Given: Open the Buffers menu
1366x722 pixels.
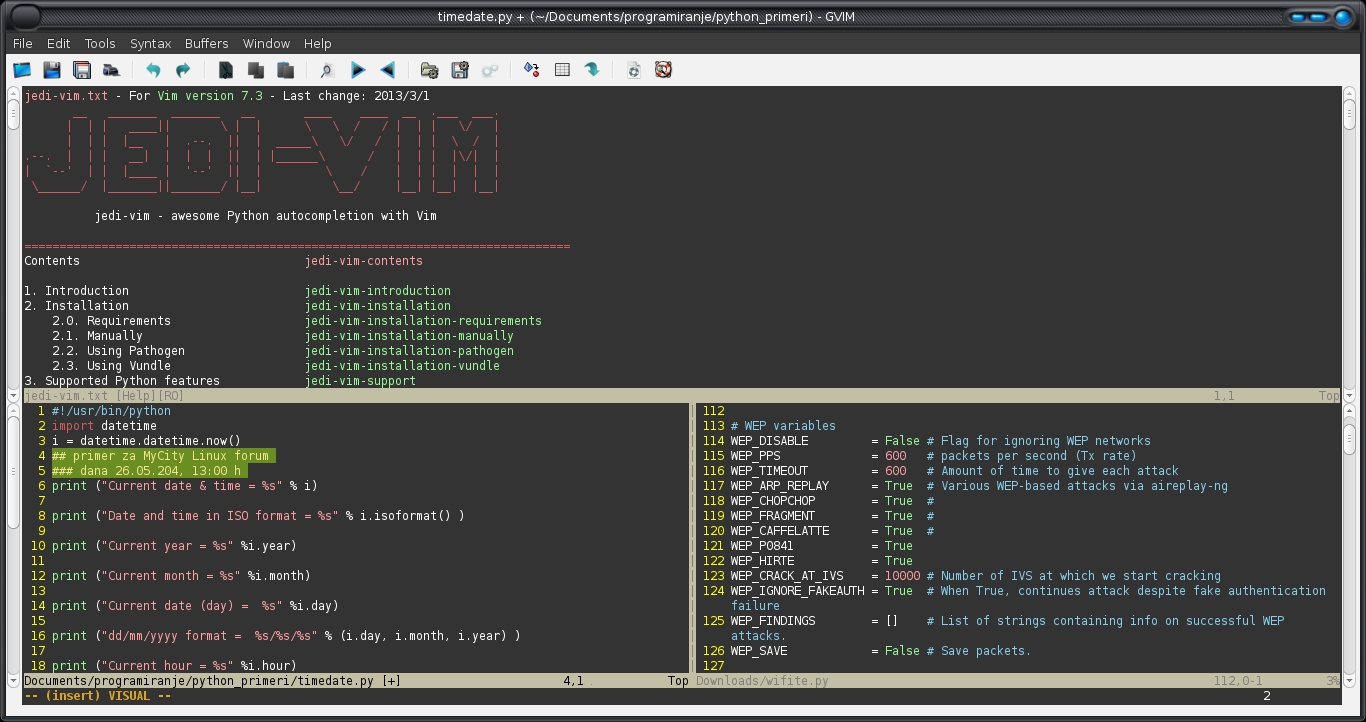Looking at the screenshot, I should coord(206,44).
